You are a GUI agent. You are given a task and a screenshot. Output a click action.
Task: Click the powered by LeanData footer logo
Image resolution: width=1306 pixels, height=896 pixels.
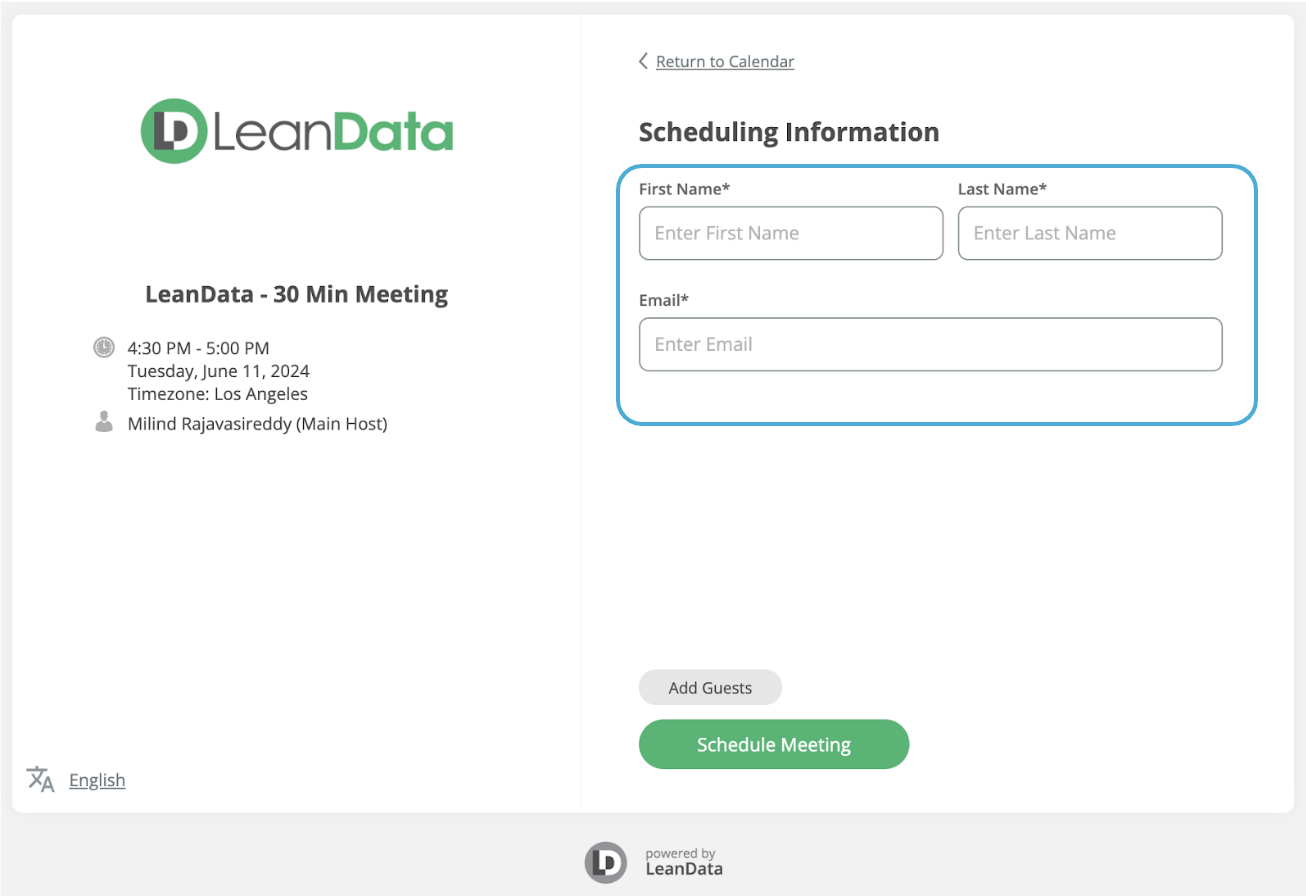(x=606, y=862)
